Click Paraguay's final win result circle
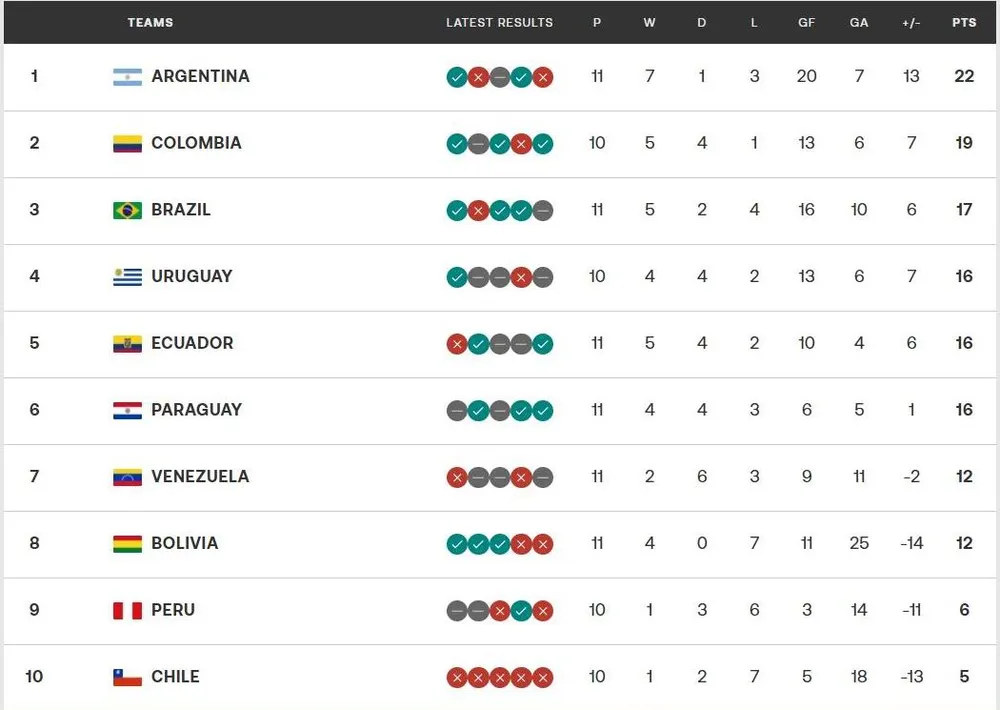The width and height of the screenshot is (1000, 710). tap(542, 410)
